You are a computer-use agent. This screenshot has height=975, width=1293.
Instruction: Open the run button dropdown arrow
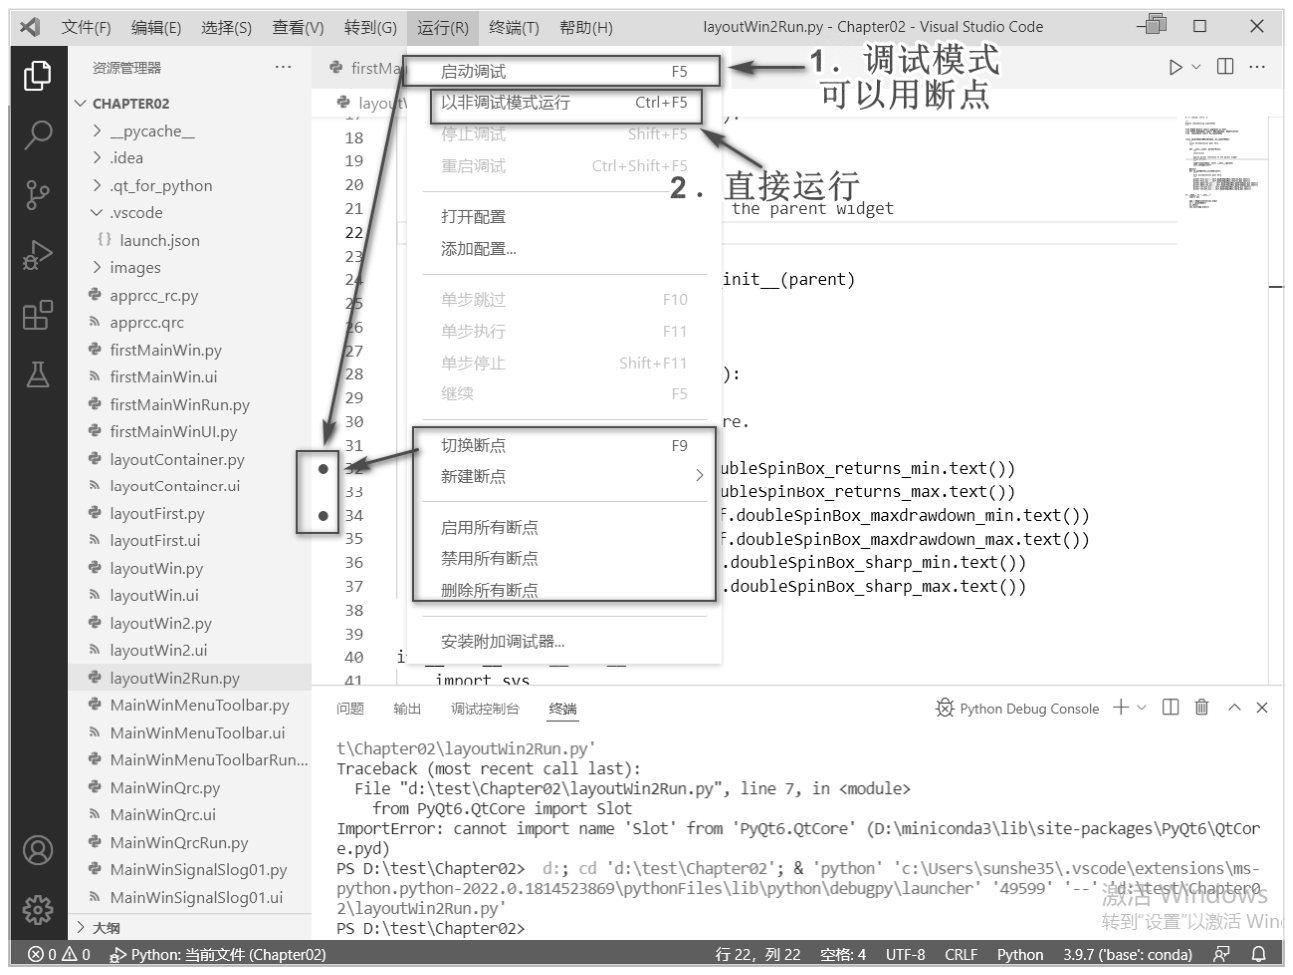tap(1196, 67)
